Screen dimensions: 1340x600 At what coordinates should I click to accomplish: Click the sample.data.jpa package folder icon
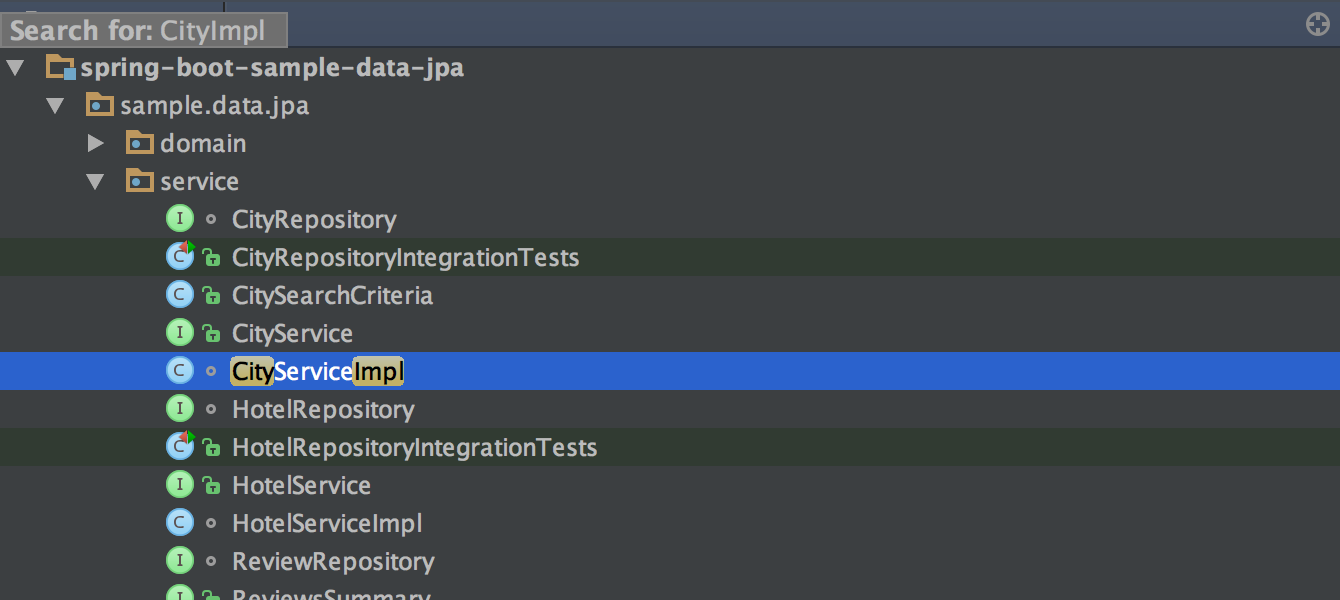pos(100,105)
